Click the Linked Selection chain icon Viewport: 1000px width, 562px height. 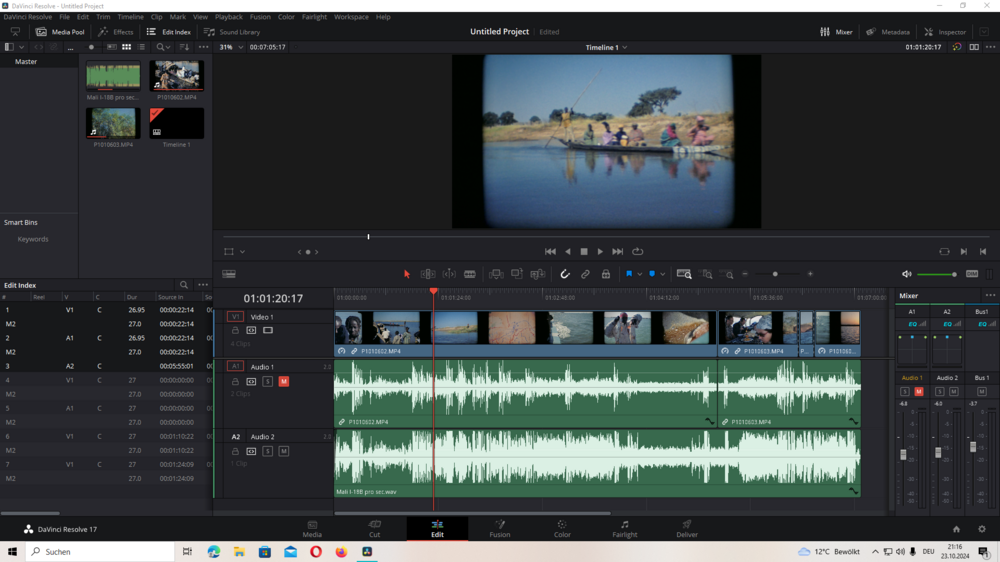point(585,274)
